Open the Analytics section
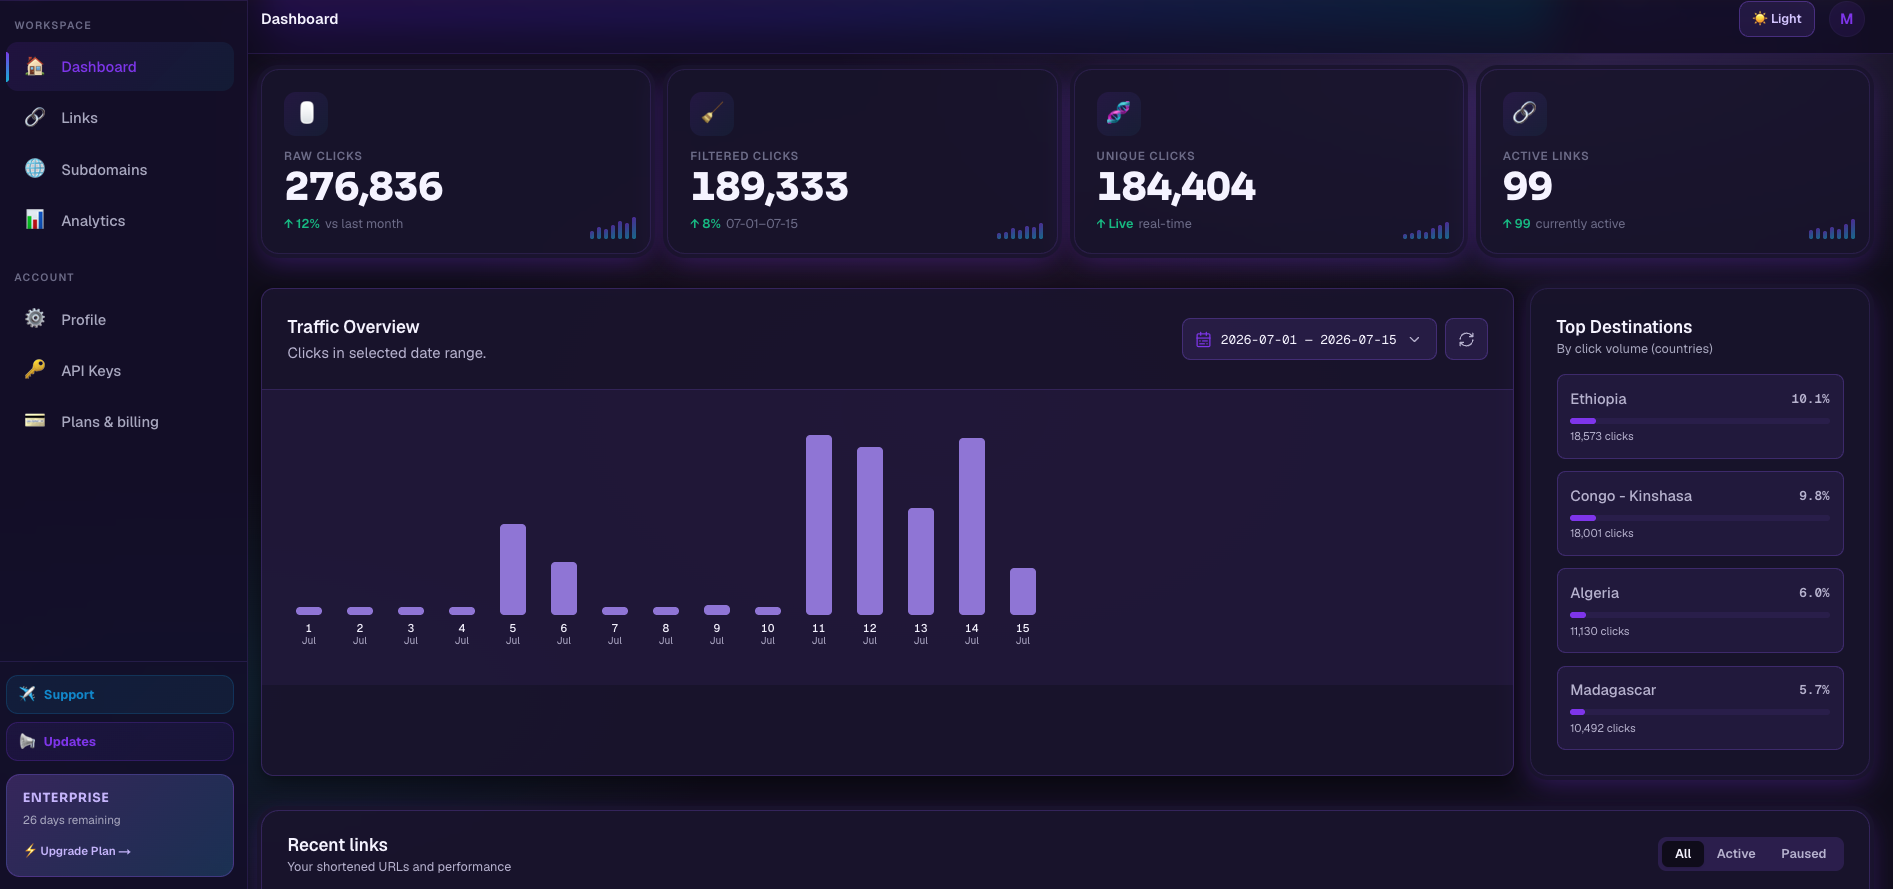 click(120, 221)
